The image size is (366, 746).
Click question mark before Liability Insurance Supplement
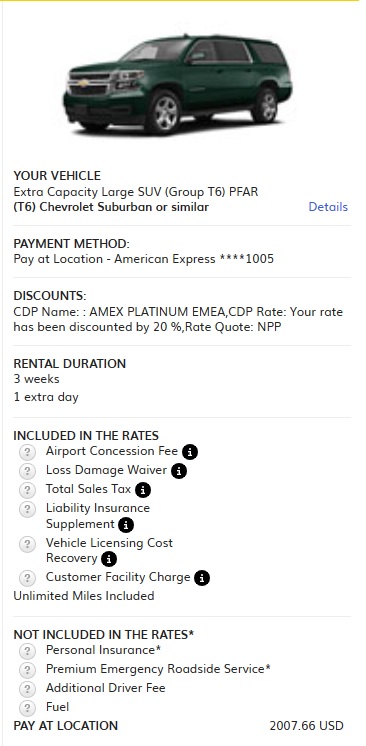click(x=28, y=509)
